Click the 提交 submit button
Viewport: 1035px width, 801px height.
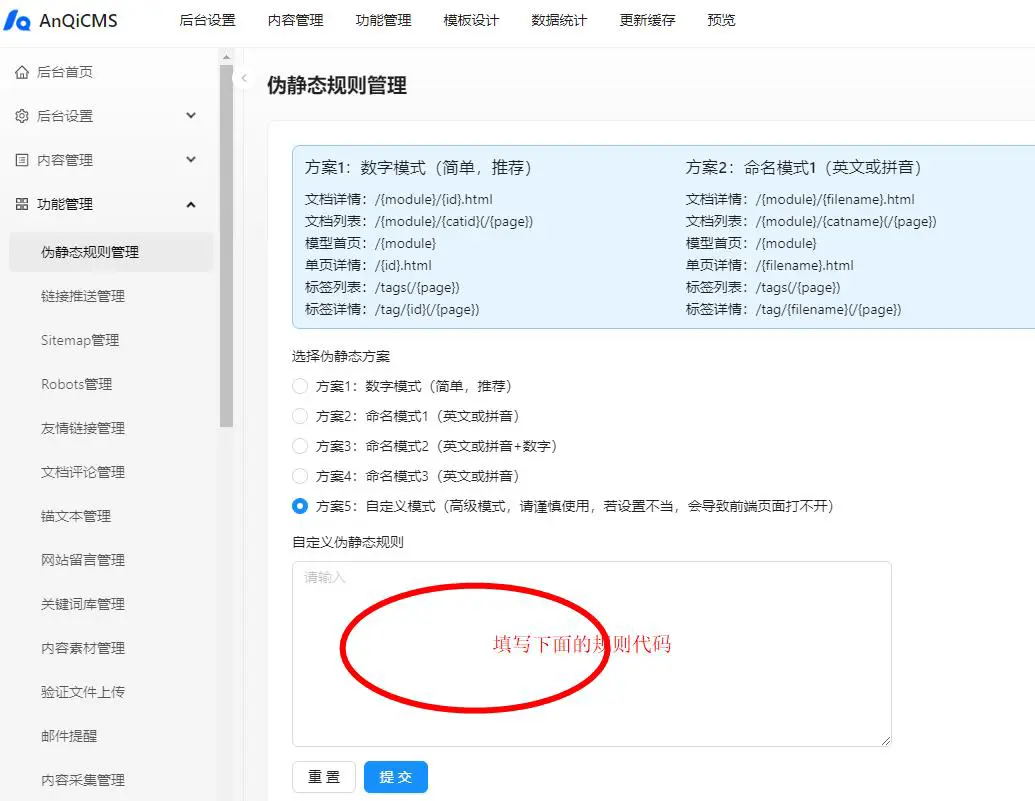[395, 777]
